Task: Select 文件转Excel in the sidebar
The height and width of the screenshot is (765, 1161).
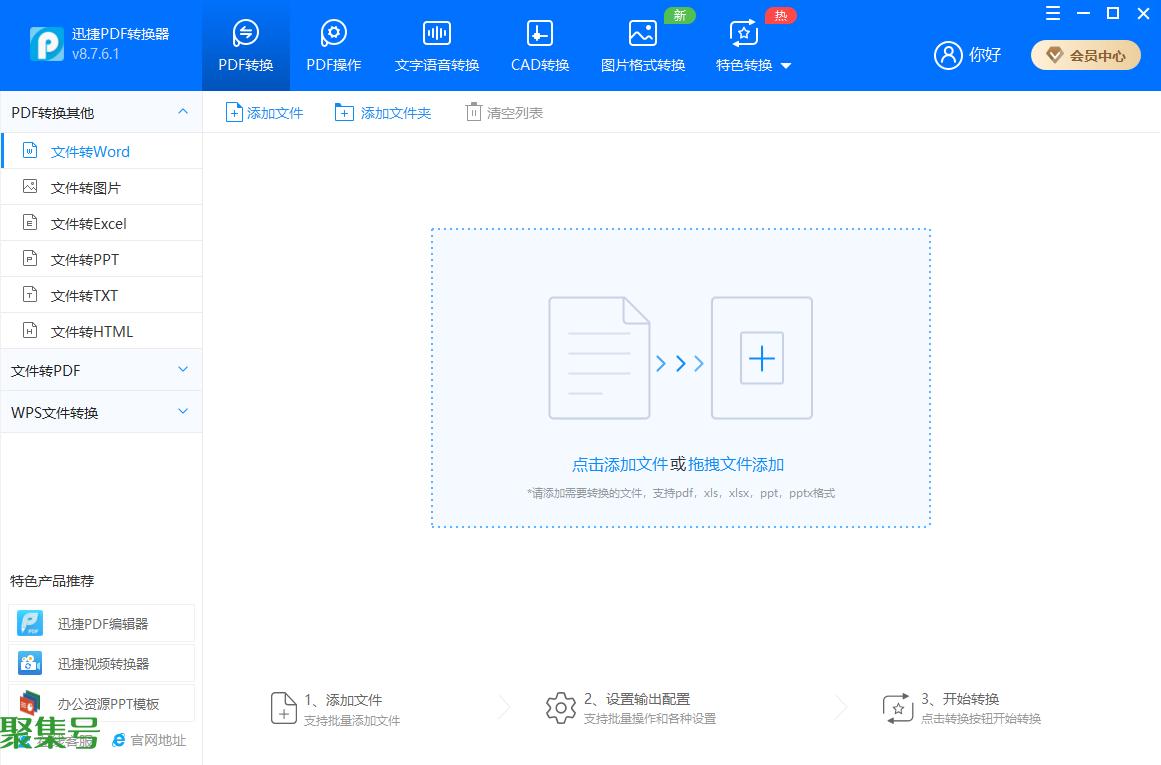Action: coord(89,224)
